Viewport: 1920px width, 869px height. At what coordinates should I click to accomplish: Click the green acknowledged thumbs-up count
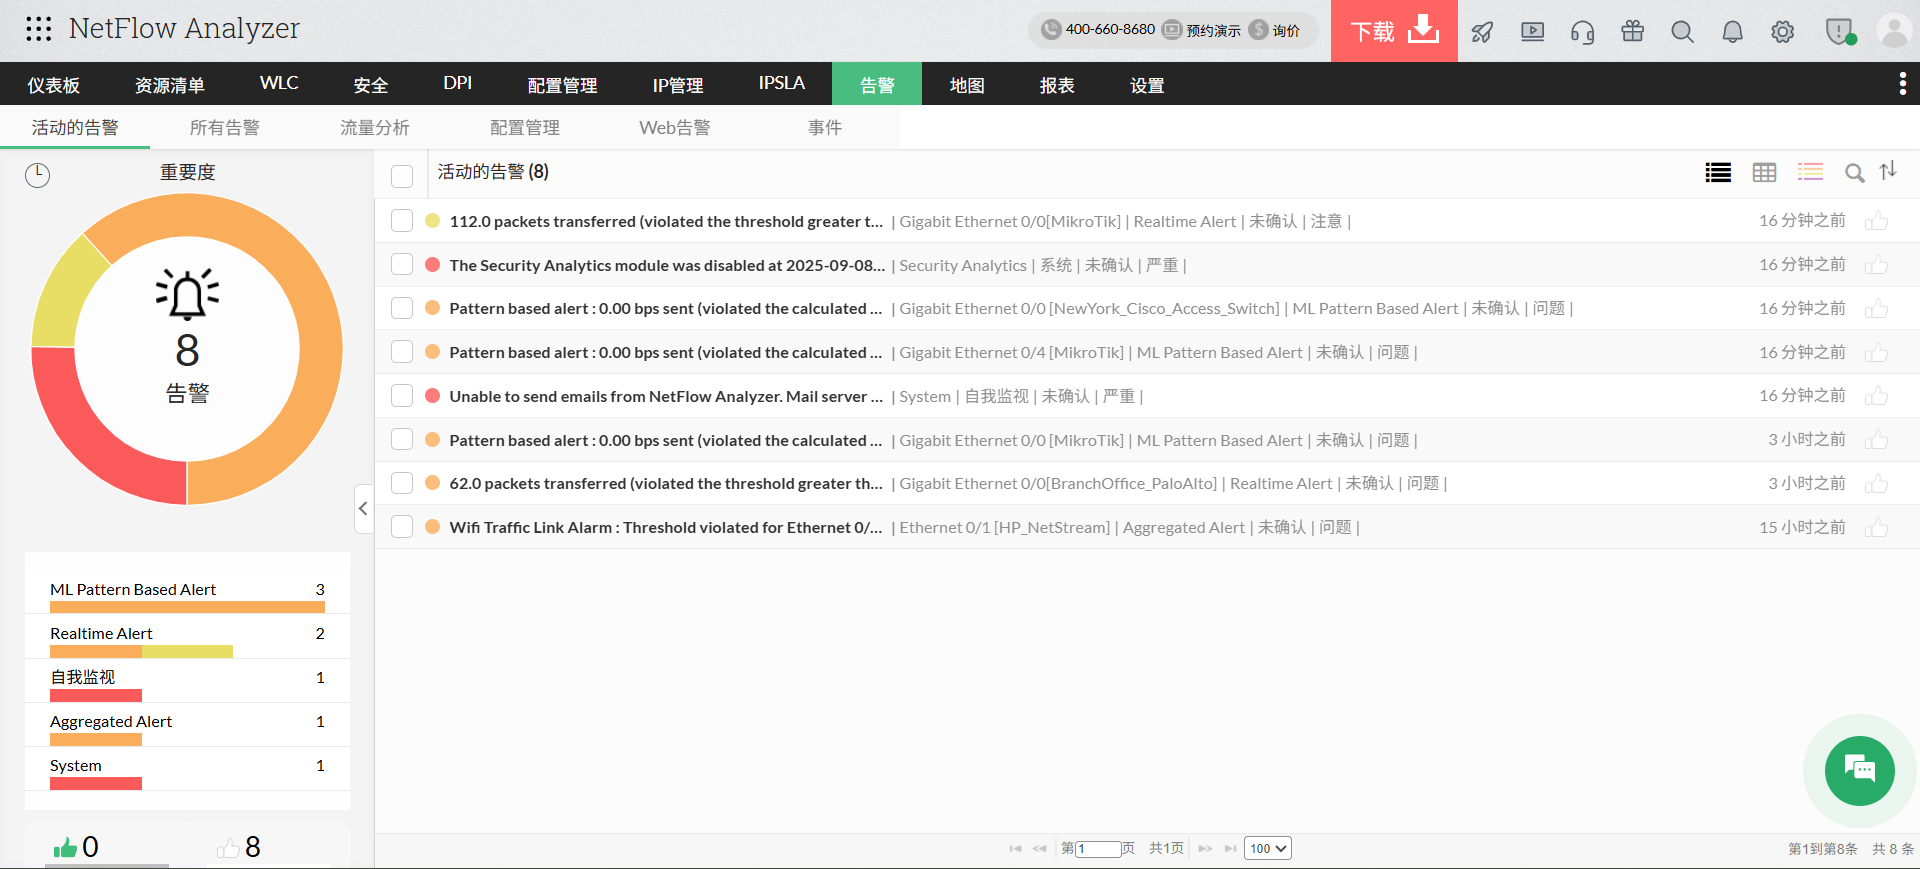[76, 847]
